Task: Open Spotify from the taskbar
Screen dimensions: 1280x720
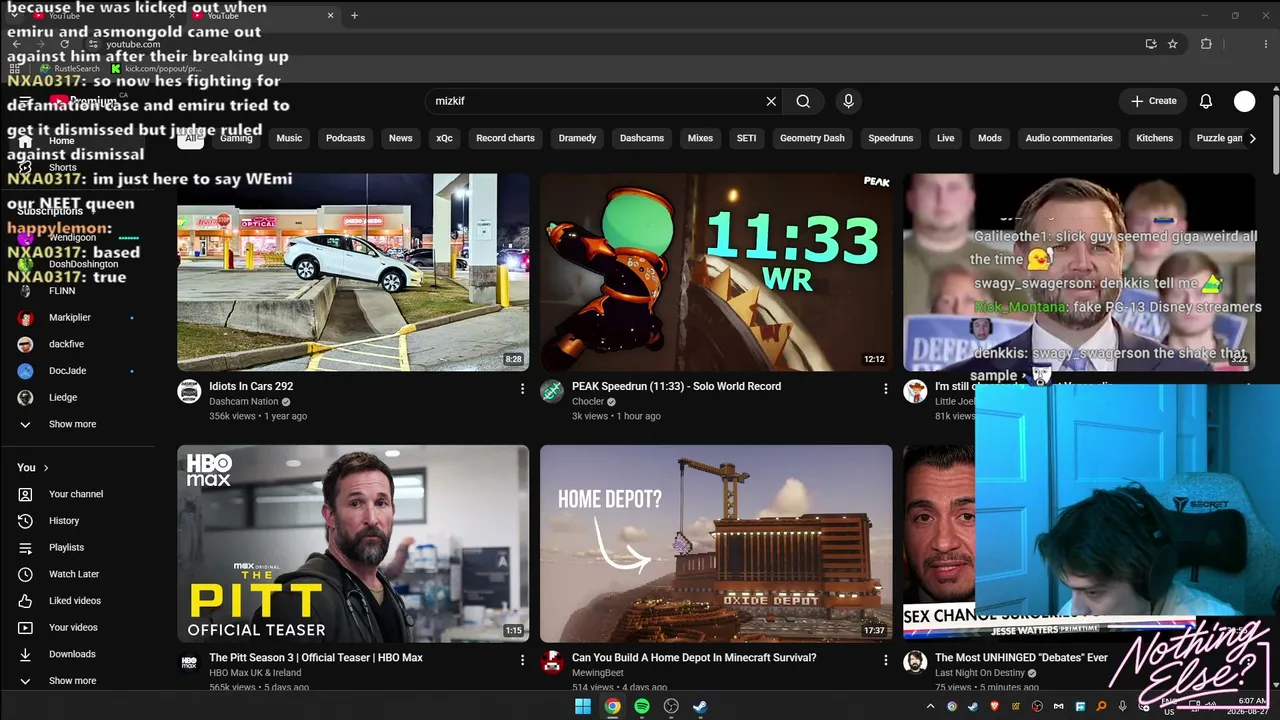Action: [642, 706]
